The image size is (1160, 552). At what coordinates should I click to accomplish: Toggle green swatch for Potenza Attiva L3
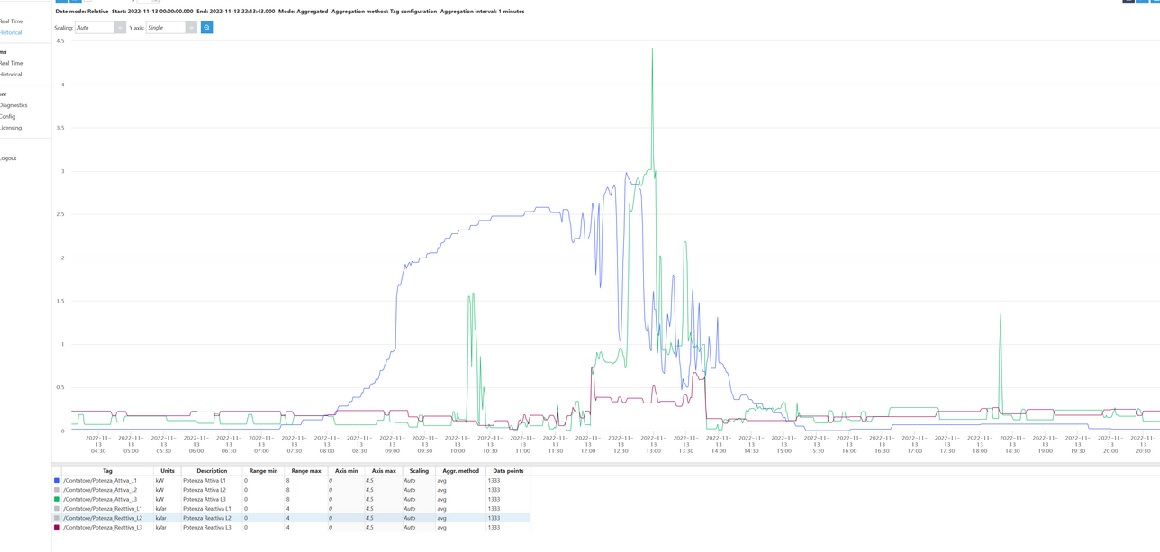tap(57, 499)
